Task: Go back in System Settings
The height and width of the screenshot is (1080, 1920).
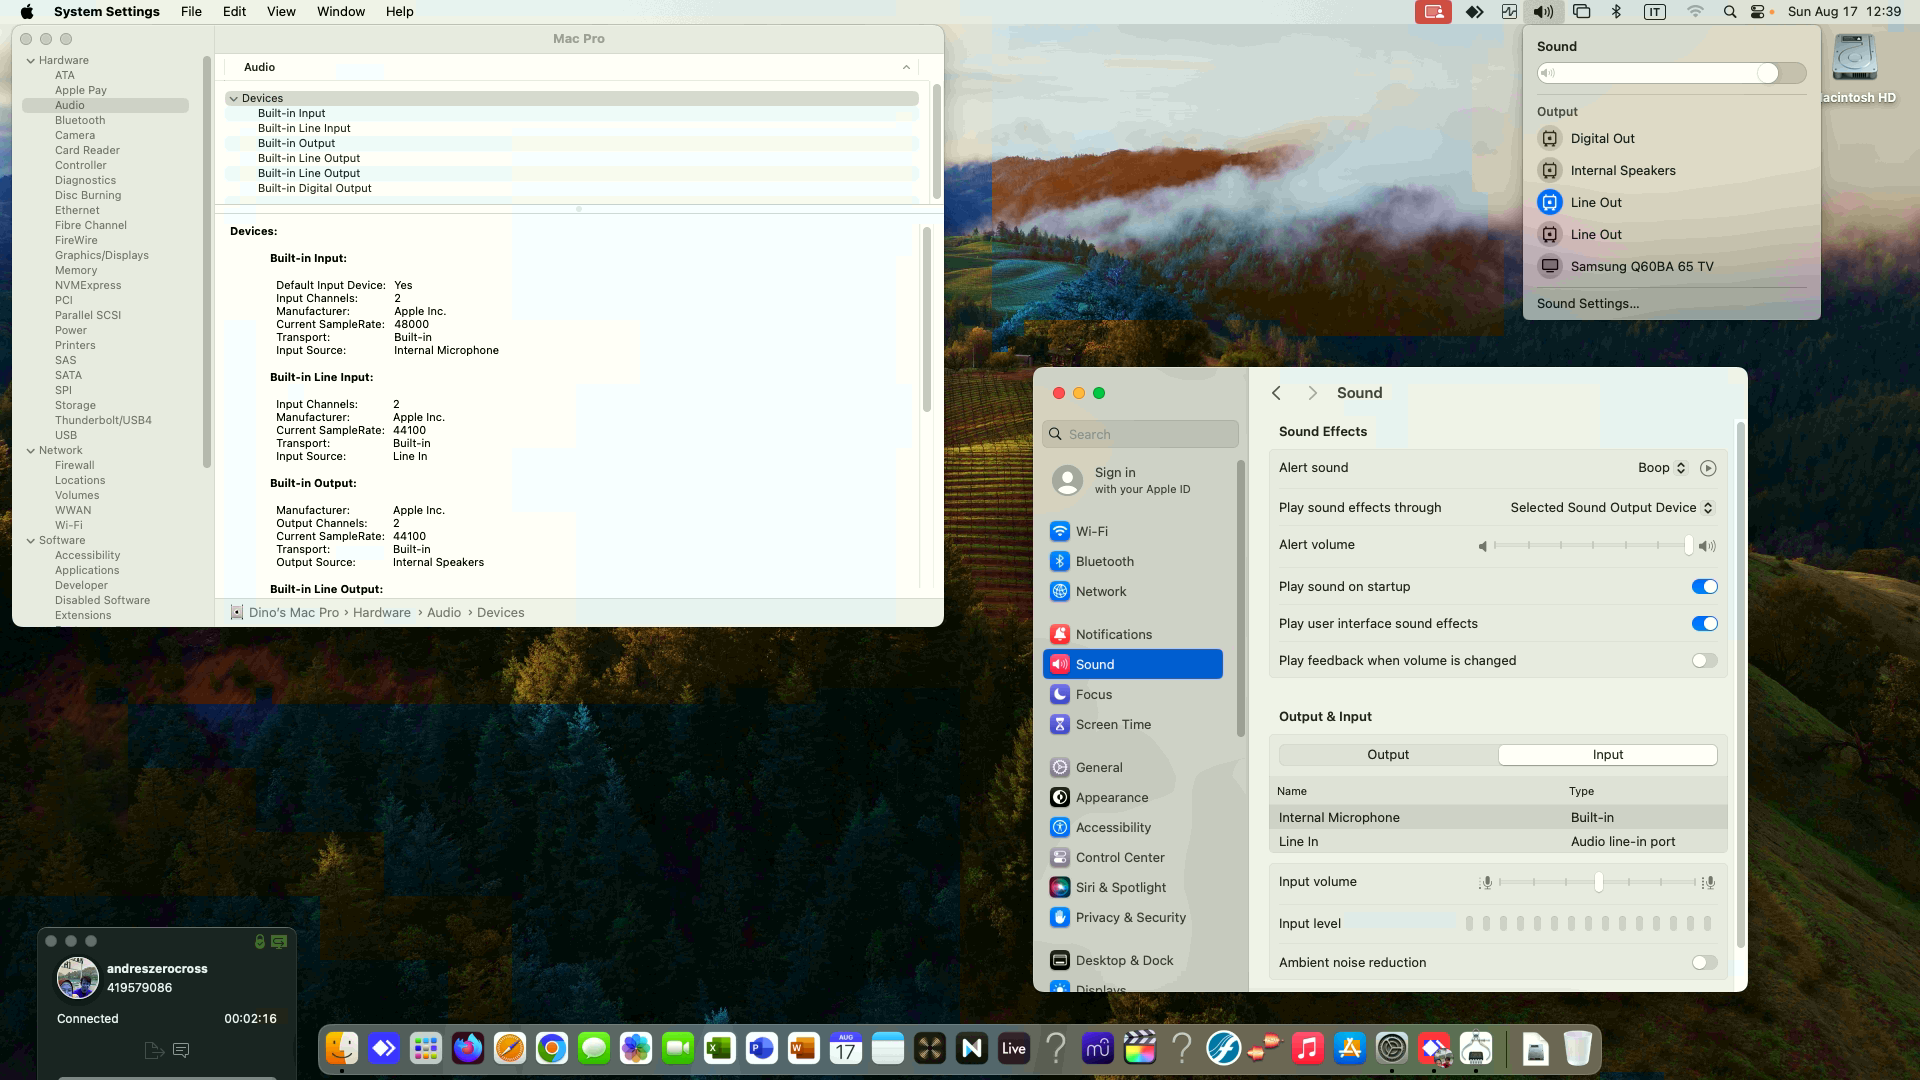Action: (1277, 394)
